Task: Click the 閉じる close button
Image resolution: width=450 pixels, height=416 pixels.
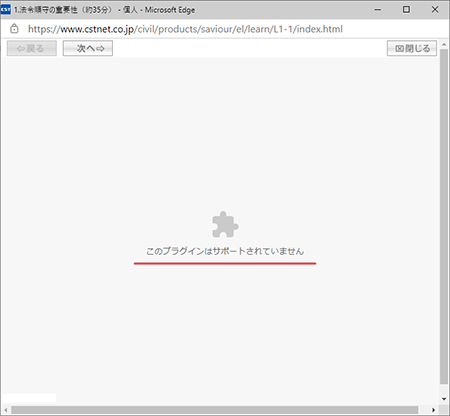Action: click(412, 48)
